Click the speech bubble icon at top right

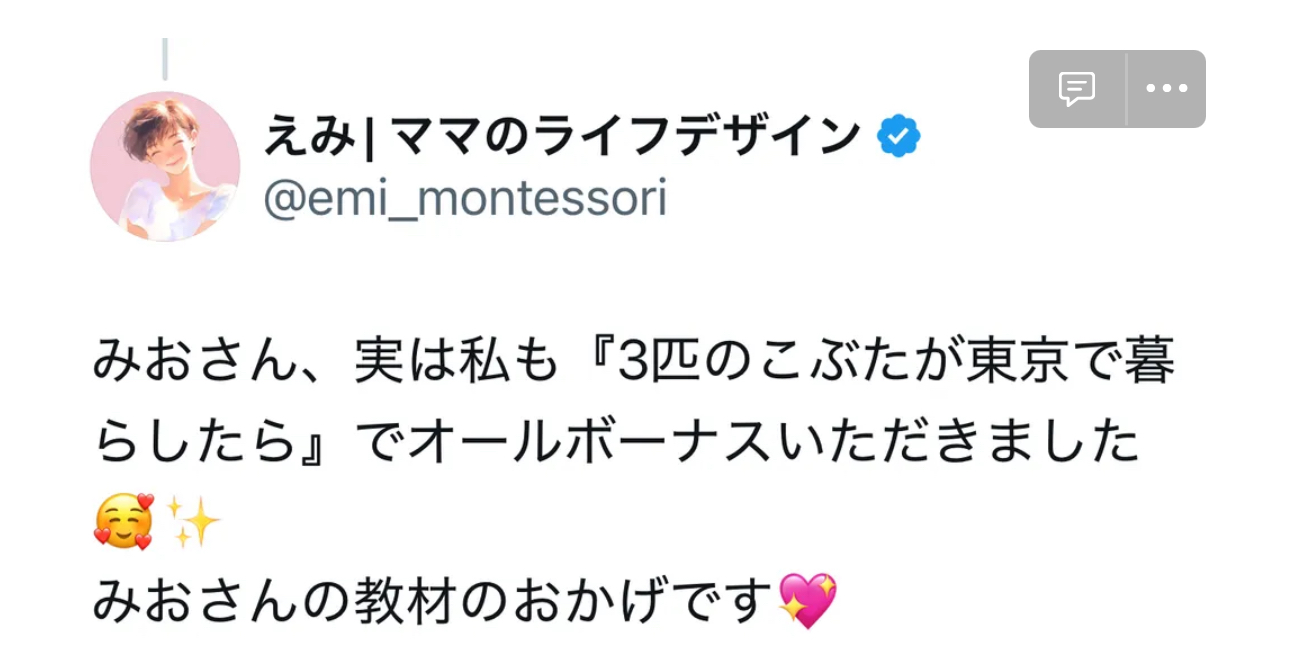[x=1077, y=89]
